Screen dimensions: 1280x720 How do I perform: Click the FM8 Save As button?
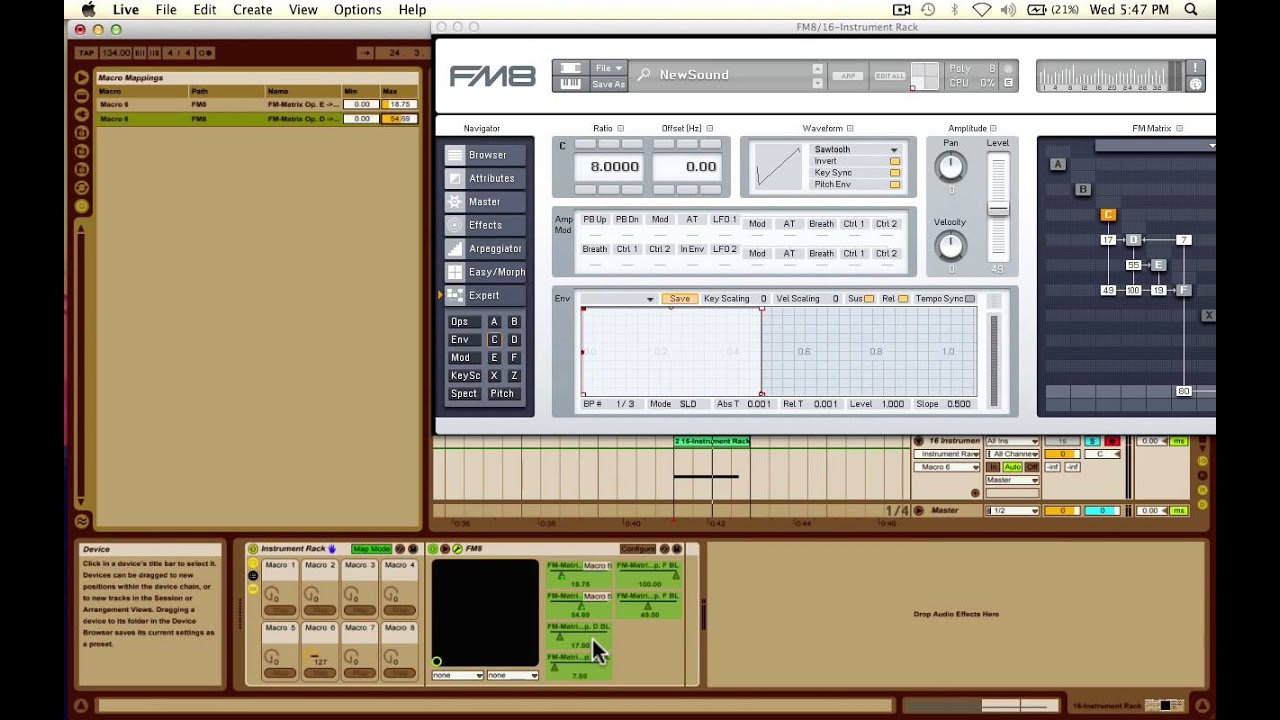(608, 84)
